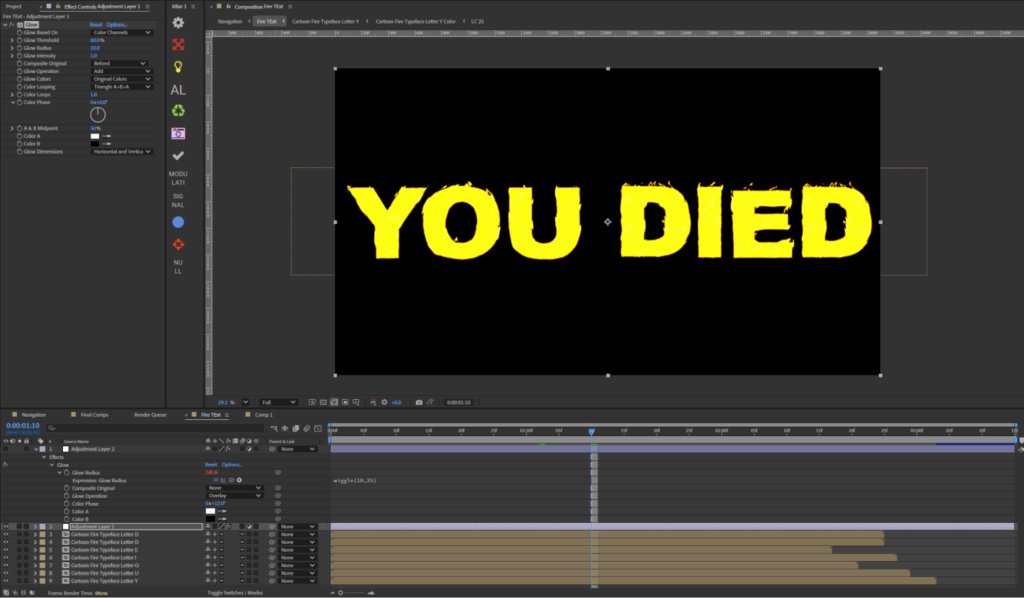Open Color B swatch in Effect Controls
Viewport: 1024px width, 598px height.
click(x=95, y=144)
